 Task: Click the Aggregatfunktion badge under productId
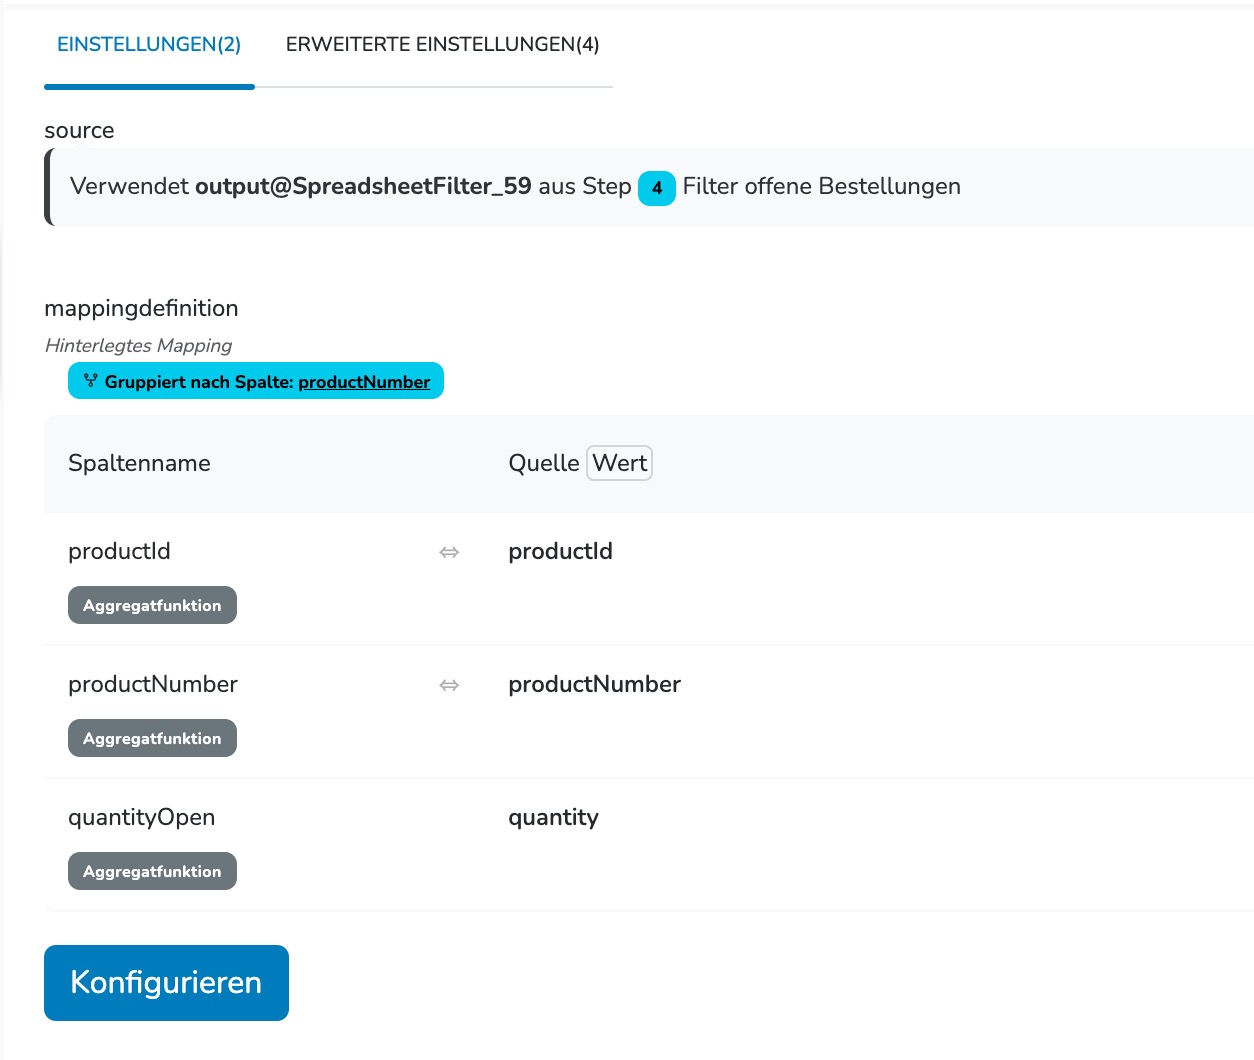[x=152, y=605]
